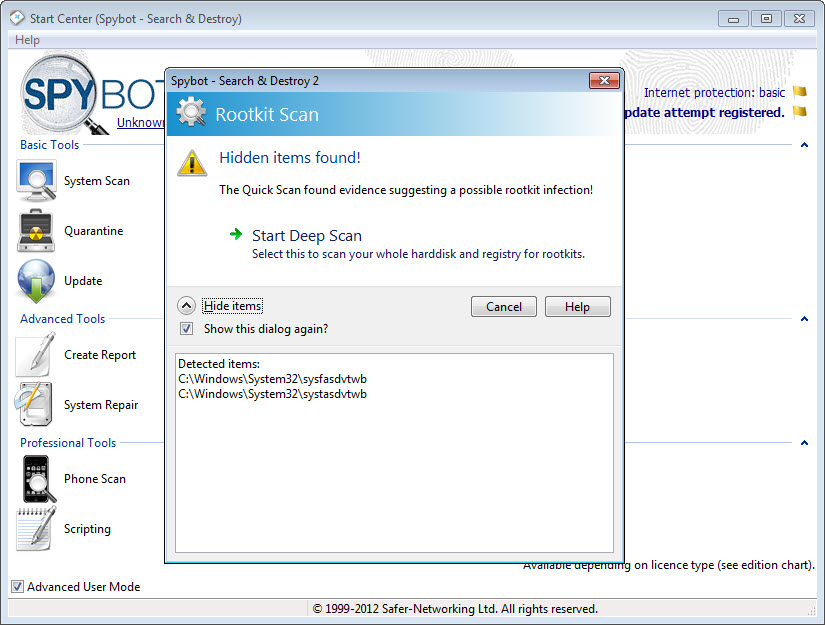Collapse the Professional Tools section
The image size is (825, 625).
pos(804,443)
